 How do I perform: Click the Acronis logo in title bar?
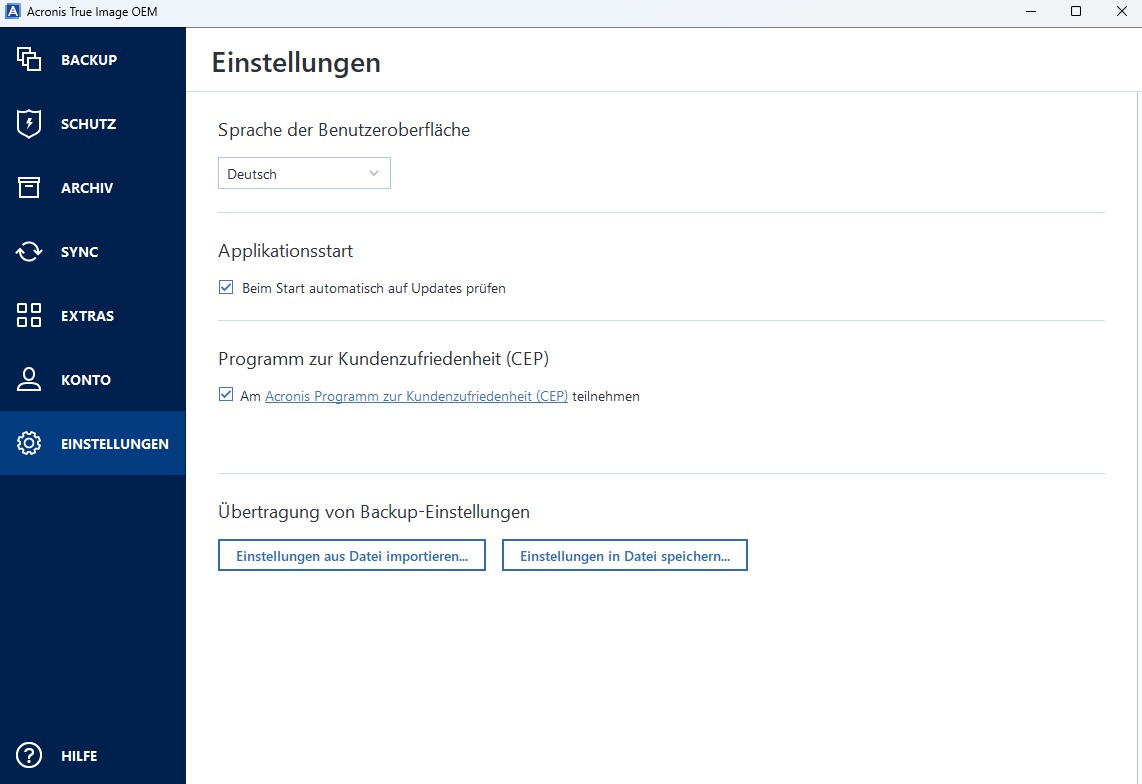[13, 12]
